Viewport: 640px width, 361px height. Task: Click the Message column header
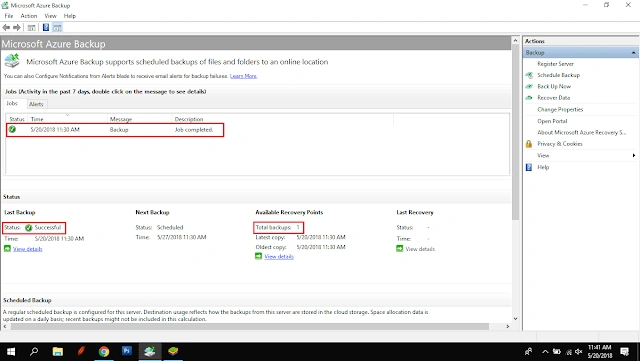tap(139, 119)
